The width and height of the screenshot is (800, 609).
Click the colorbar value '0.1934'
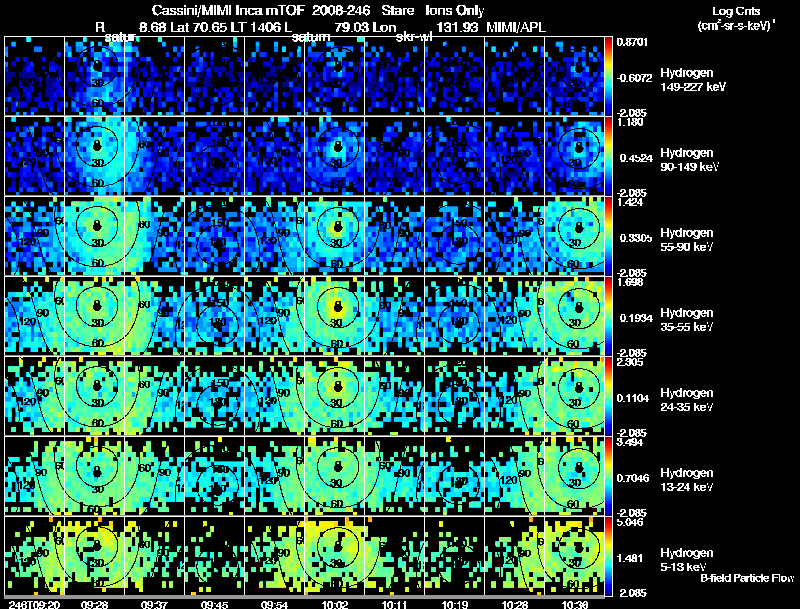click(636, 318)
